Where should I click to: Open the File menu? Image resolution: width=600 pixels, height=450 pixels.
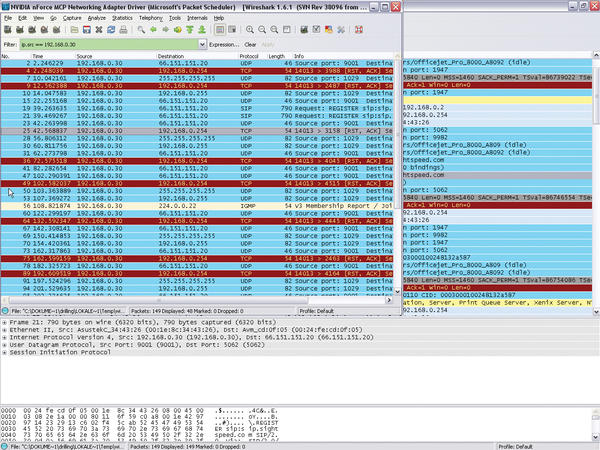point(8,18)
